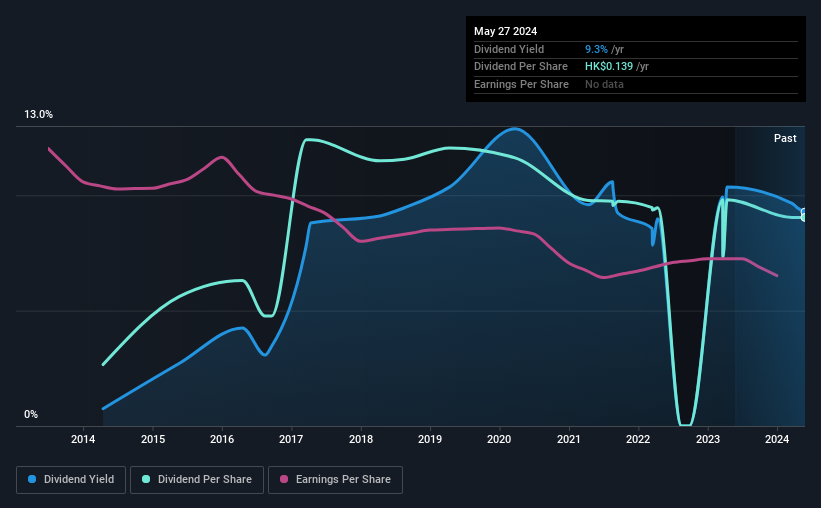Click the 13.0% y-axis label
The width and height of the screenshot is (821, 508).
38,114
